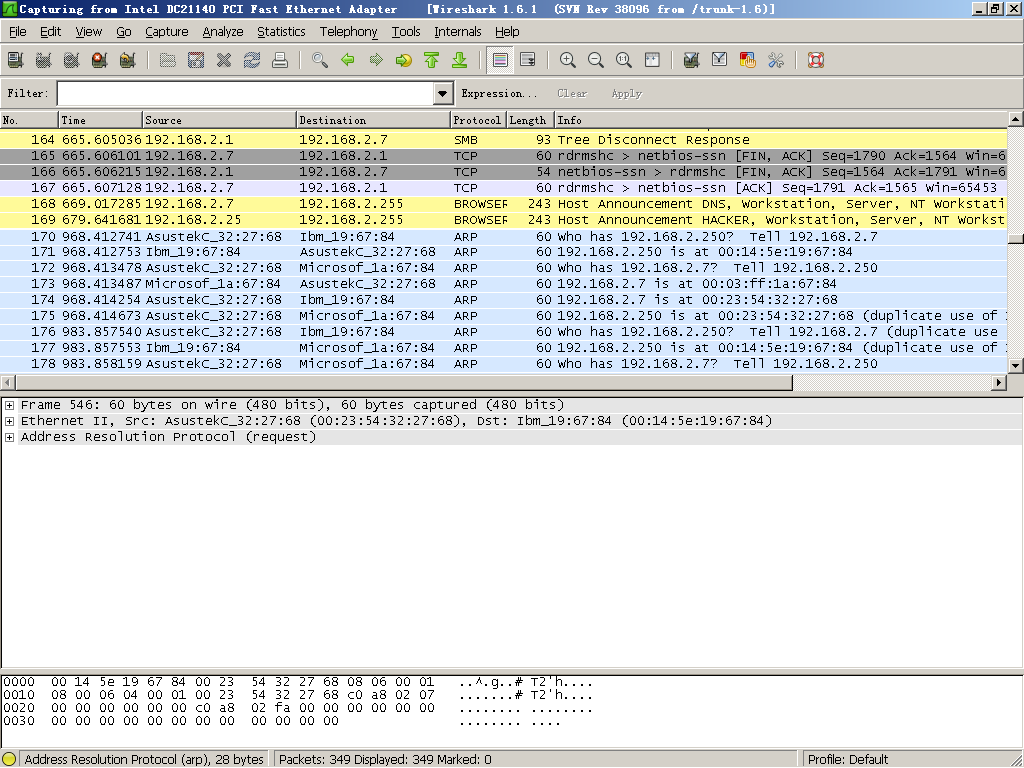Edit coloring rules icon

pyautogui.click(x=748, y=60)
